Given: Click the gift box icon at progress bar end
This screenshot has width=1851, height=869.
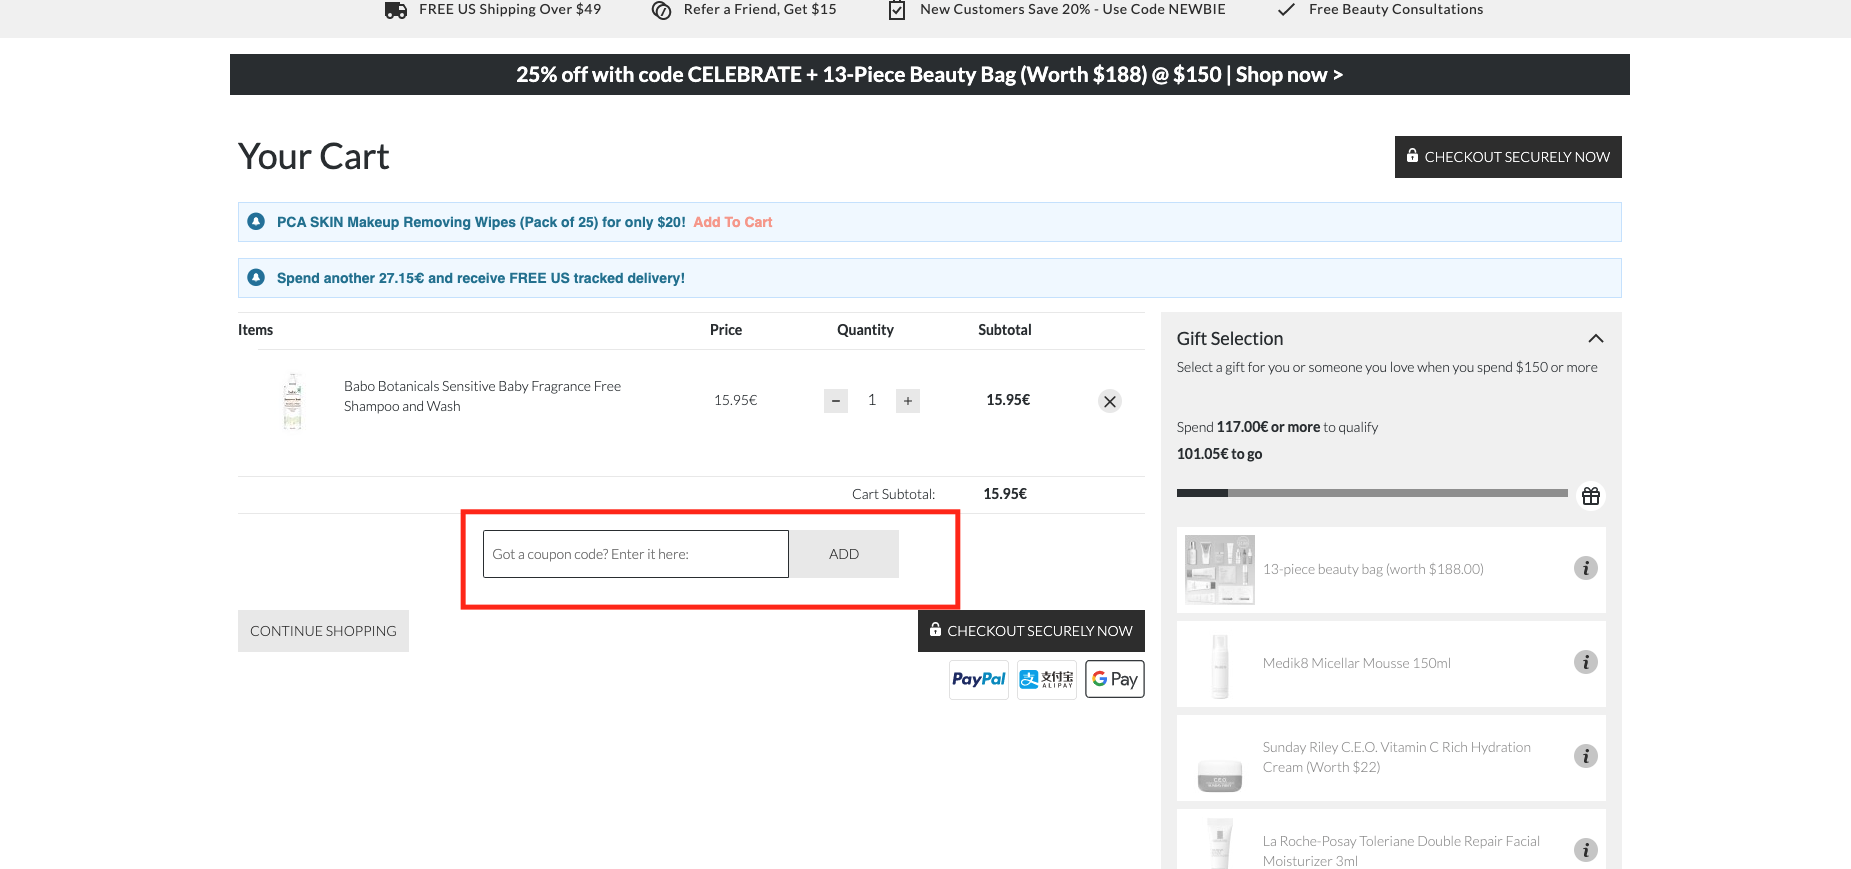Looking at the screenshot, I should click(x=1591, y=495).
